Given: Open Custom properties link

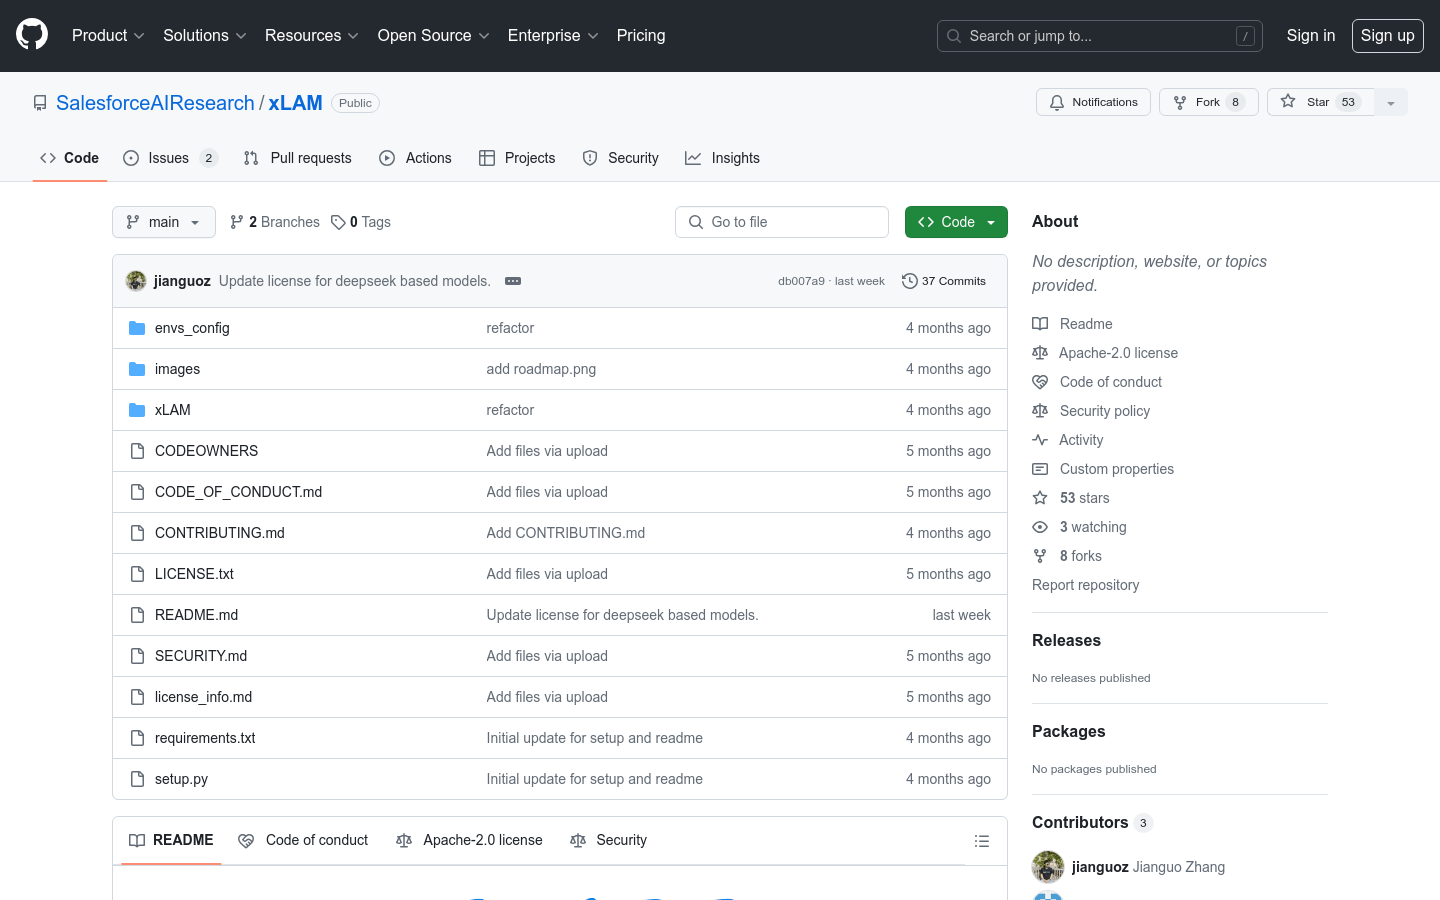Looking at the screenshot, I should tap(1103, 469).
